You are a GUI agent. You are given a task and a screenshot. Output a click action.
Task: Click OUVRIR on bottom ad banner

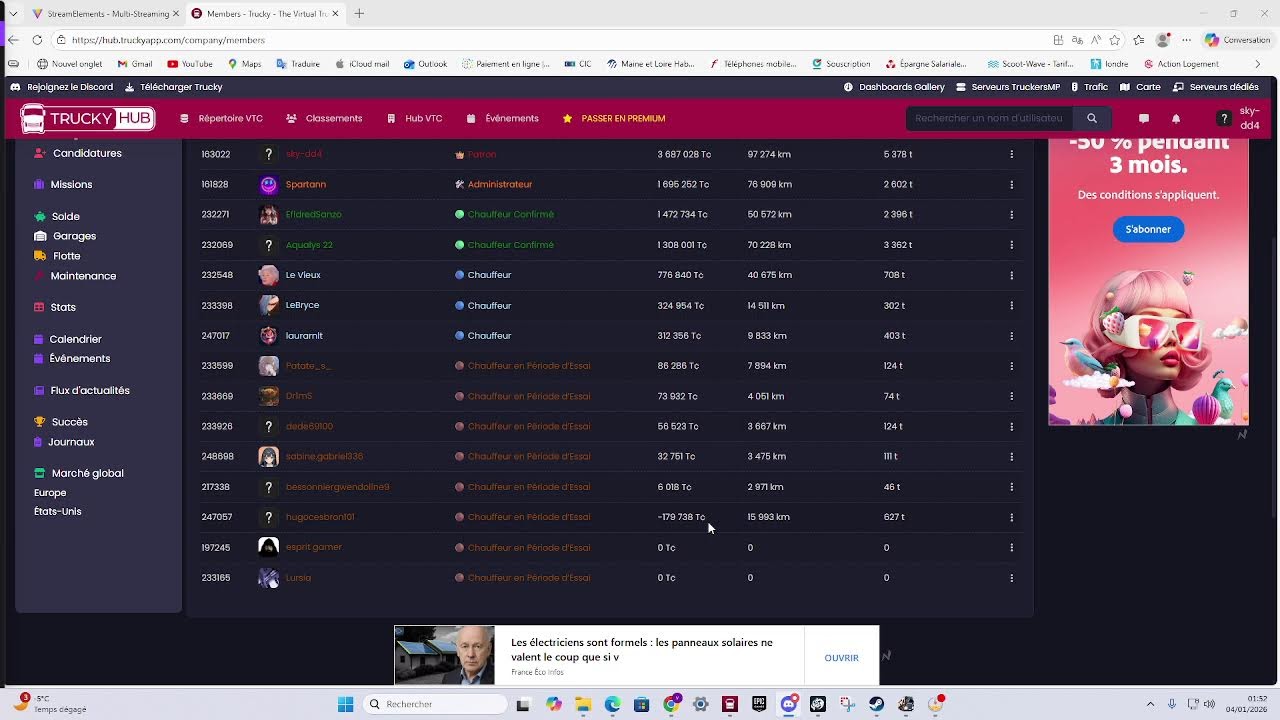click(841, 658)
